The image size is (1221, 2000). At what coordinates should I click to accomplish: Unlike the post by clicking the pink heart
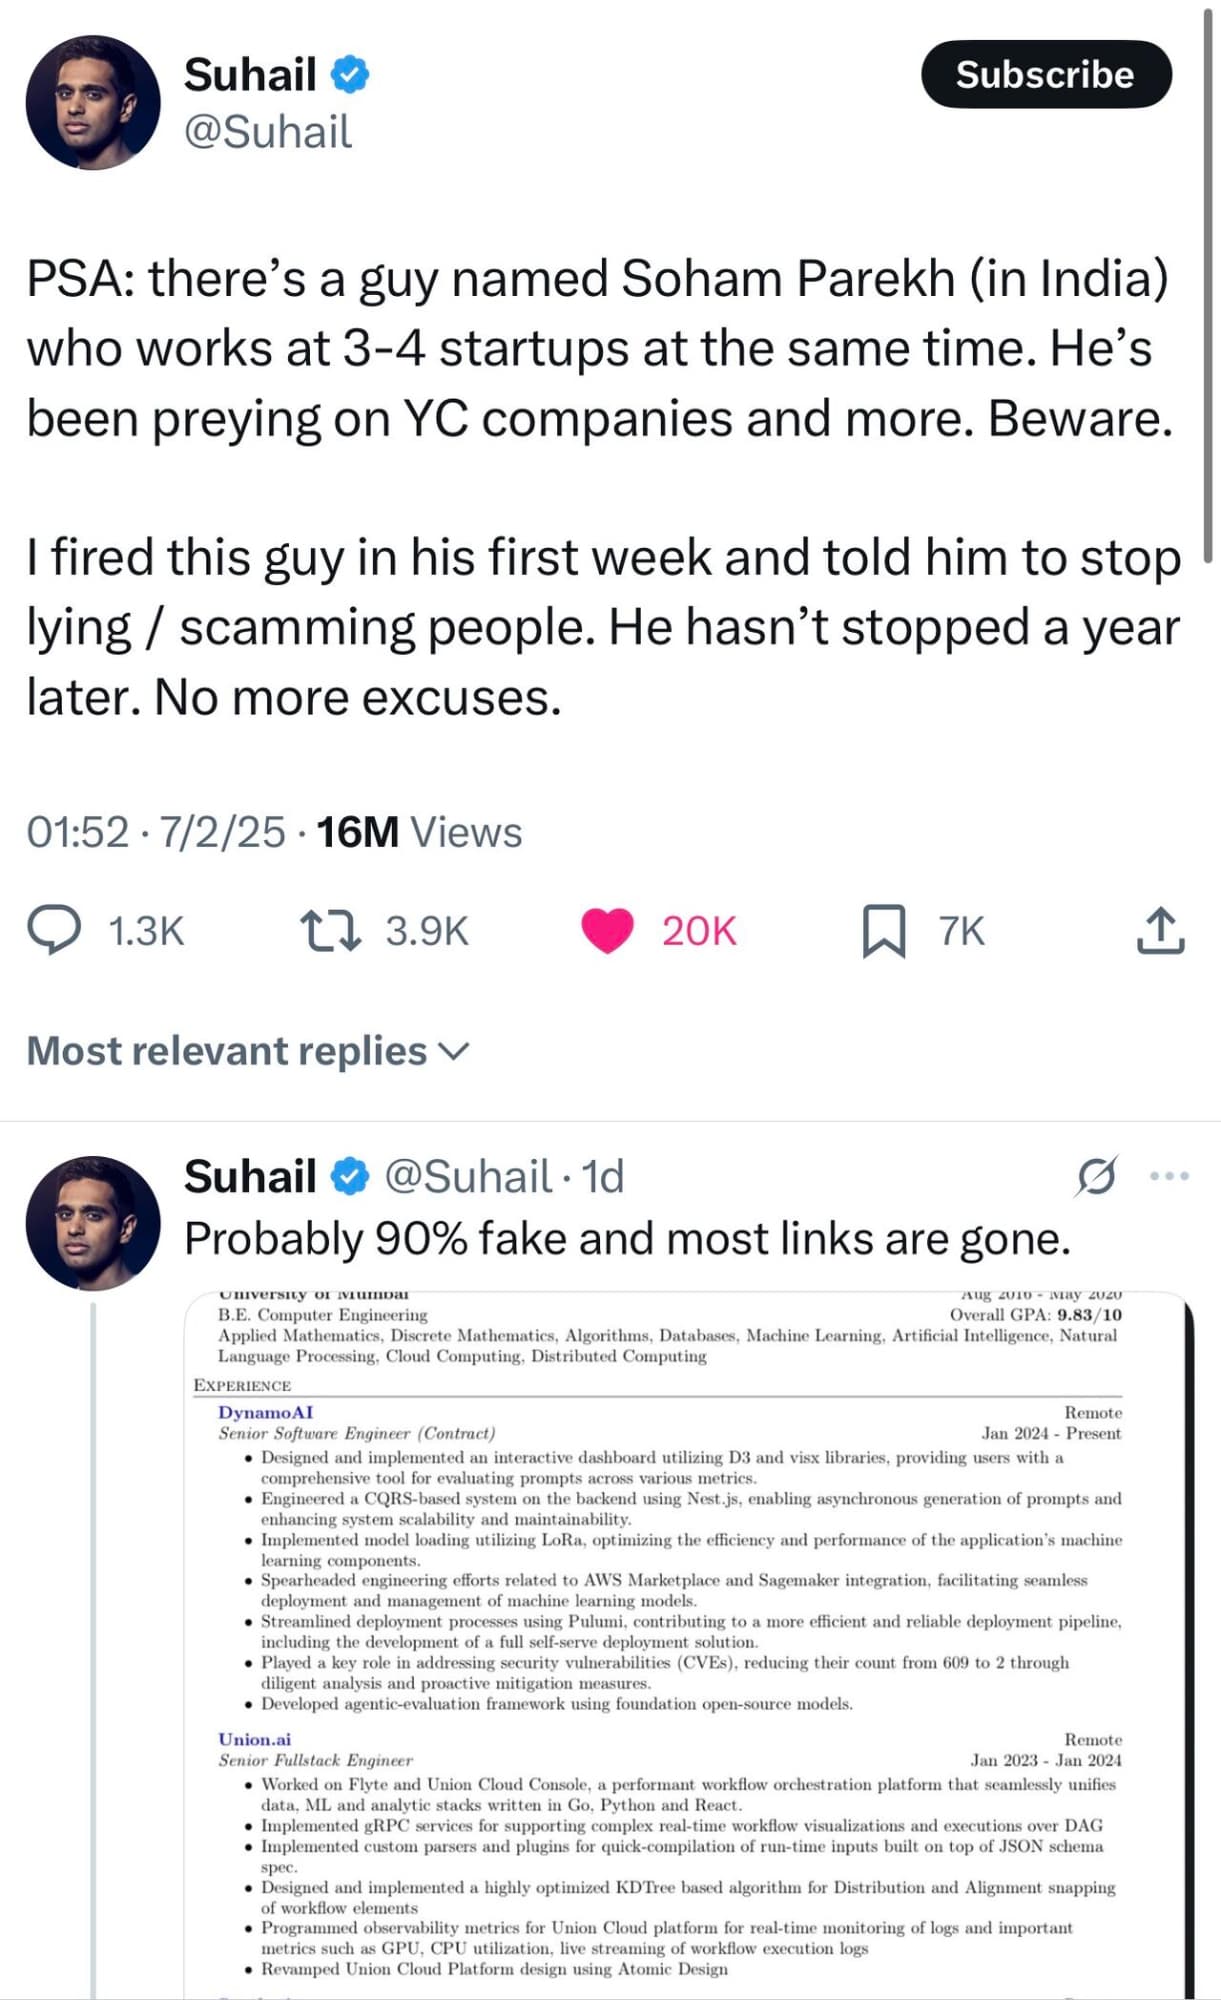[607, 930]
